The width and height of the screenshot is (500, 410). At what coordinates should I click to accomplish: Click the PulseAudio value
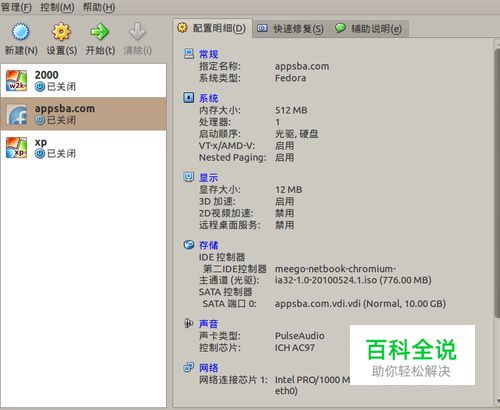click(x=300, y=336)
